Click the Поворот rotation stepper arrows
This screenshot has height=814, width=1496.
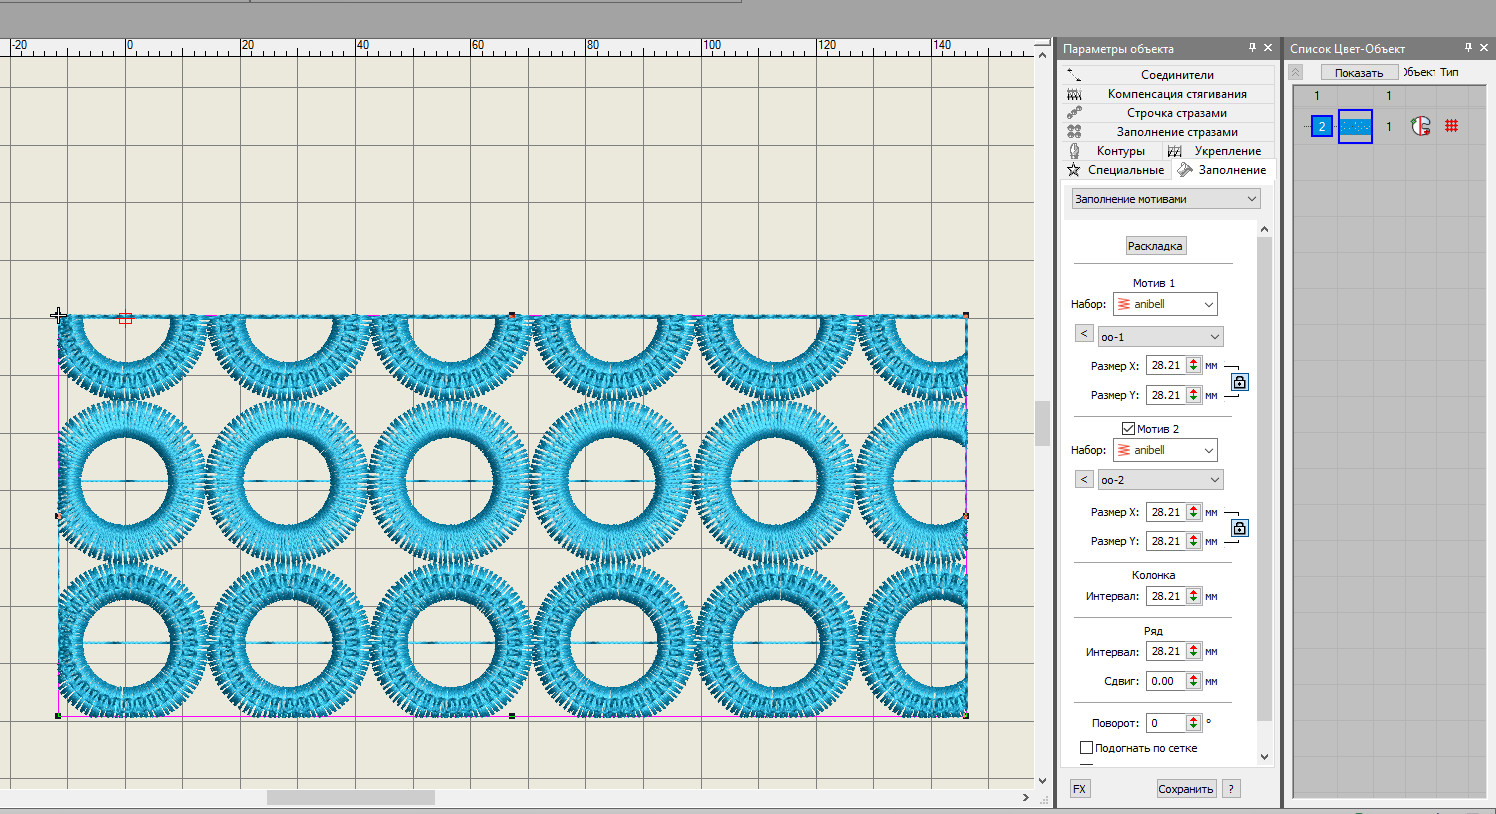(1193, 723)
